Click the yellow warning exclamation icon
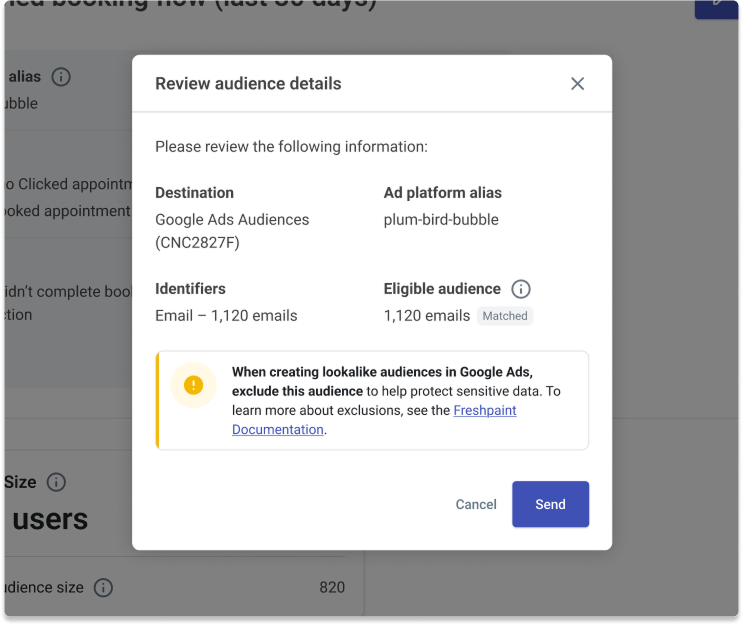Image resolution: width=743 pixels, height=625 pixels. (194, 385)
